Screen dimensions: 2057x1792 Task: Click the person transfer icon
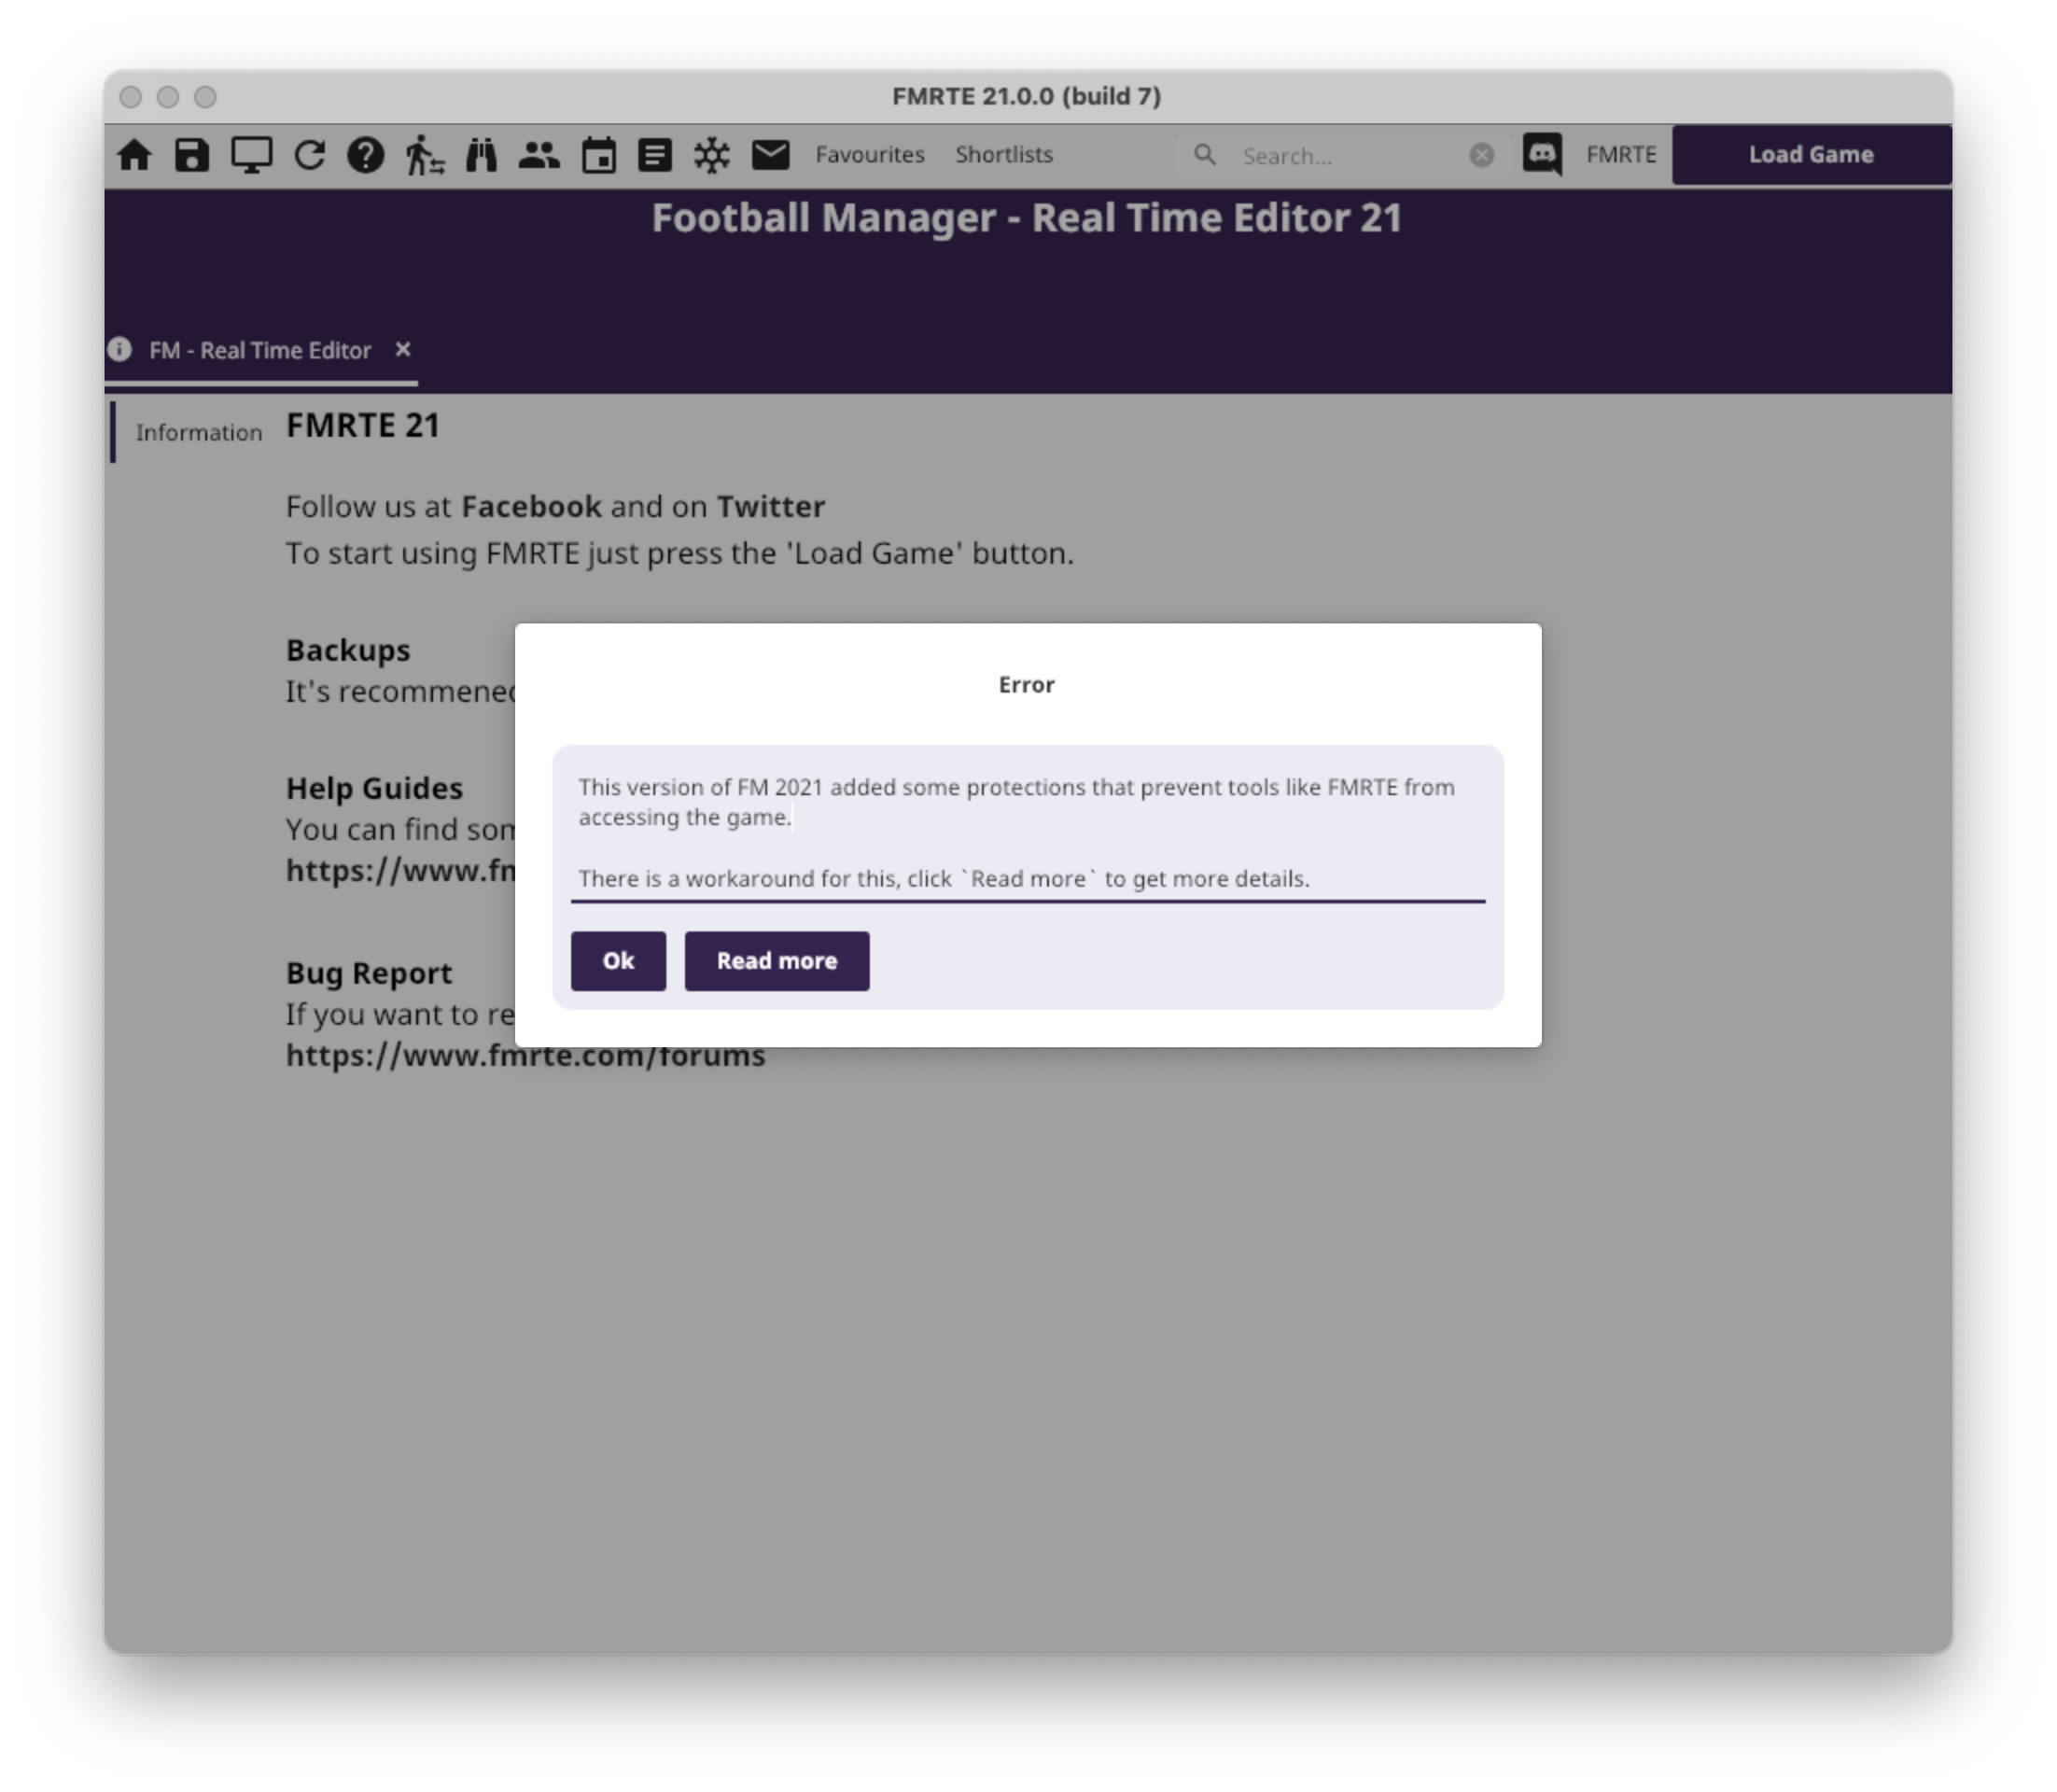424,156
